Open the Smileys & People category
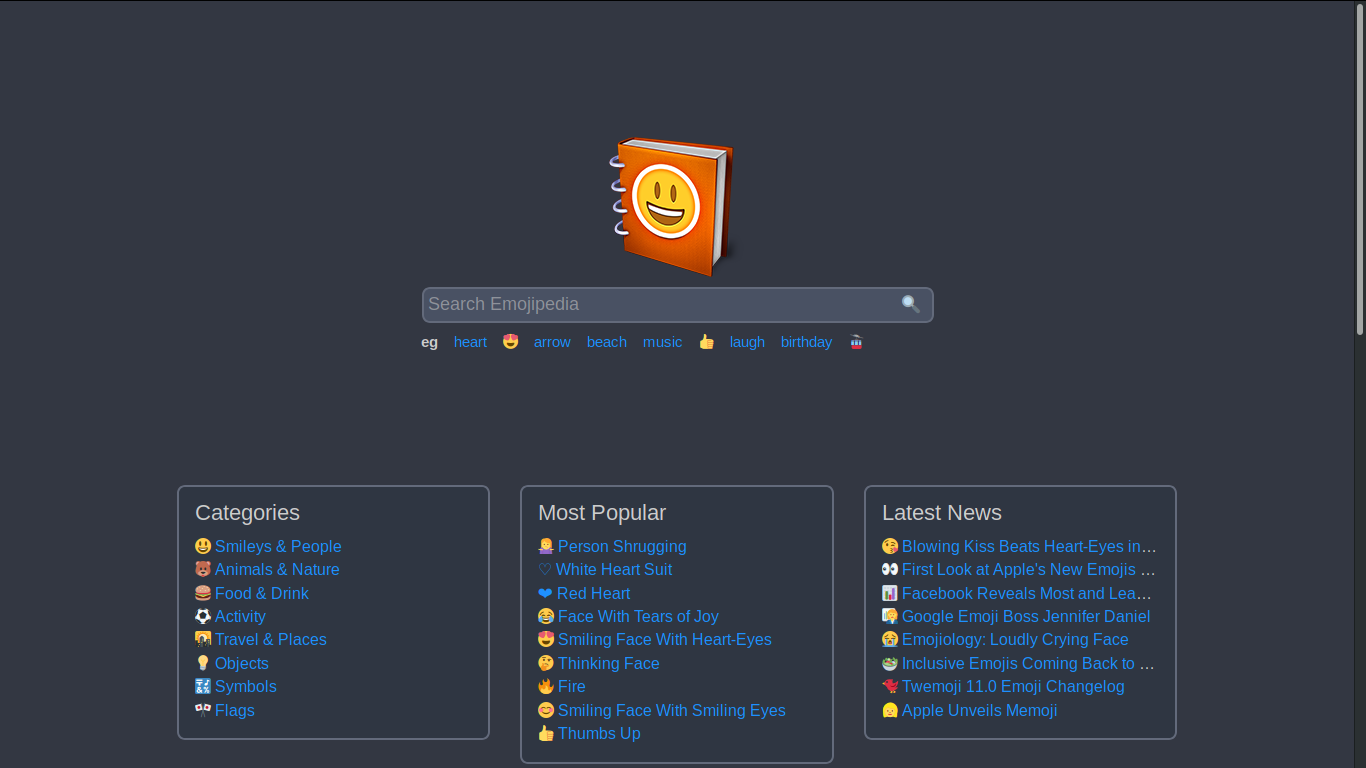 click(x=278, y=546)
